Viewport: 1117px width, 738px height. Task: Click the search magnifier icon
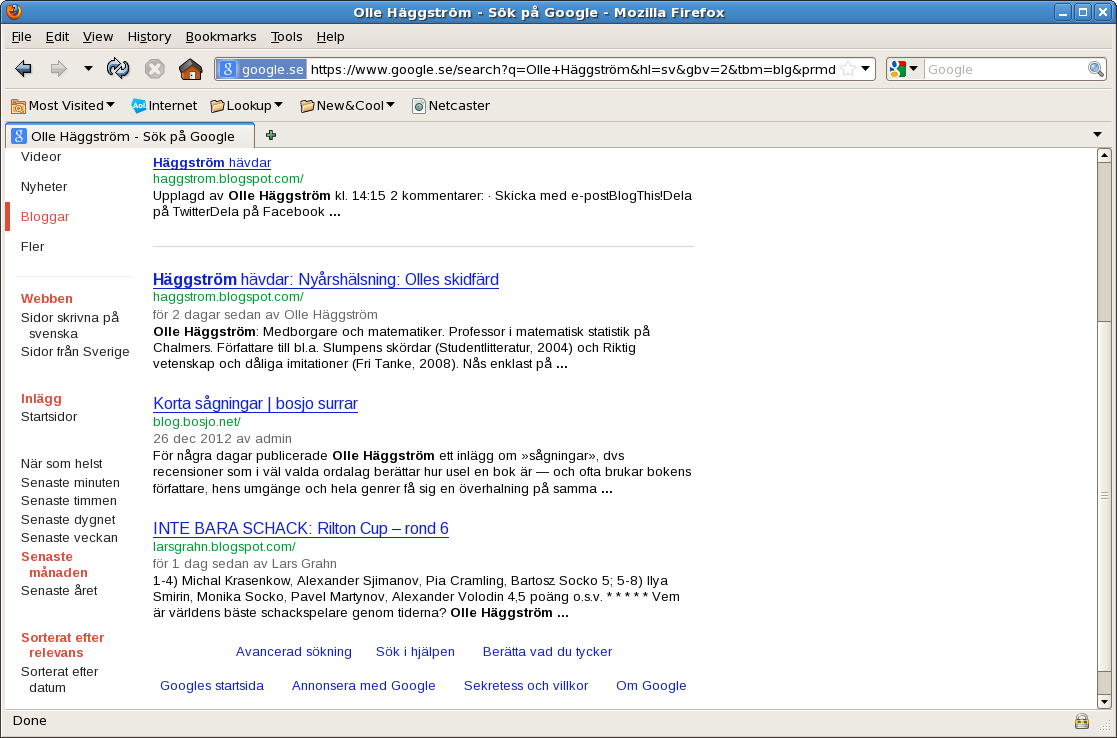point(1096,69)
